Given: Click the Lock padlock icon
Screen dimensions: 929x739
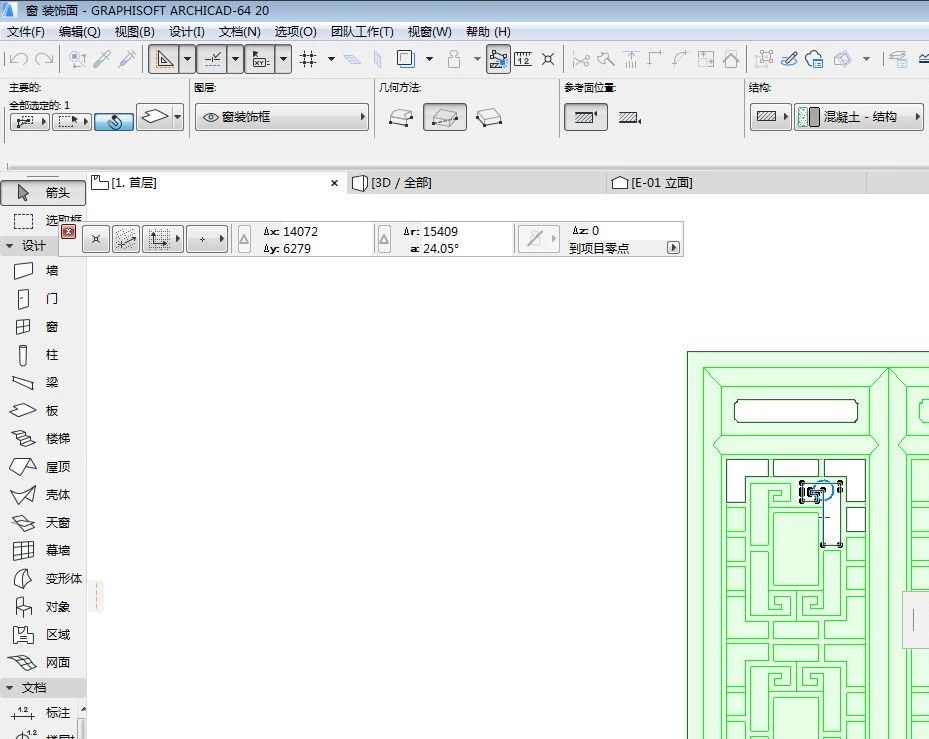Looking at the screenshot, I should 454,59.
